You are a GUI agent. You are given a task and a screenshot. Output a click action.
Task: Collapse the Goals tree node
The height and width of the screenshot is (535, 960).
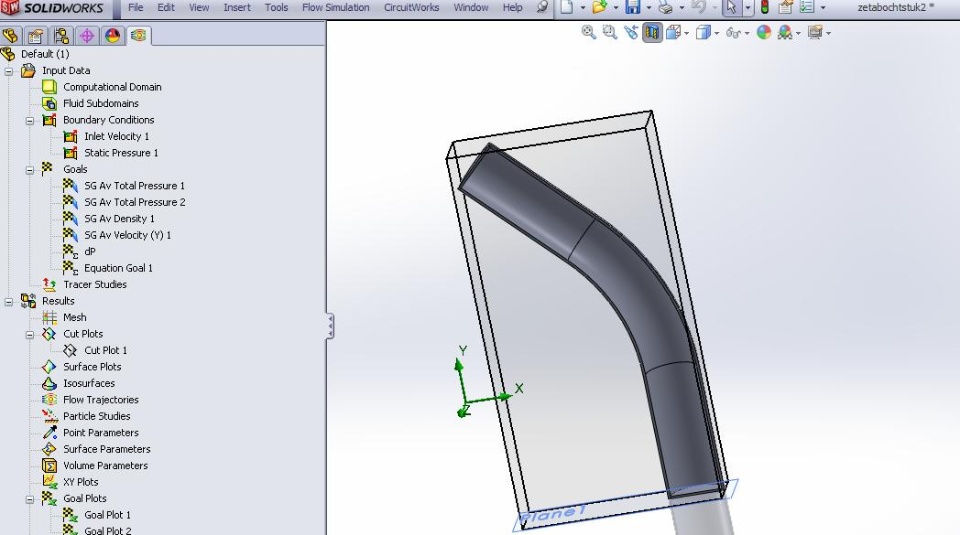(x=29, y=170)
